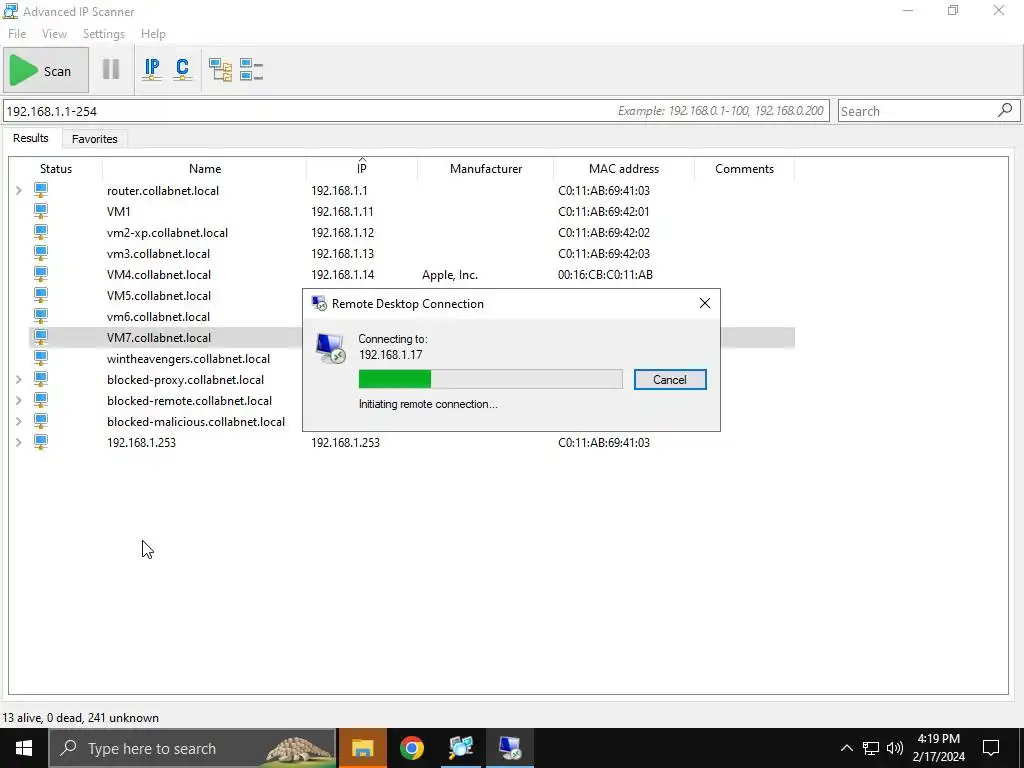The image size is (1024, 768).
Task: Select wintheavengers.collabnet.local entry
Action: point(188,359)
